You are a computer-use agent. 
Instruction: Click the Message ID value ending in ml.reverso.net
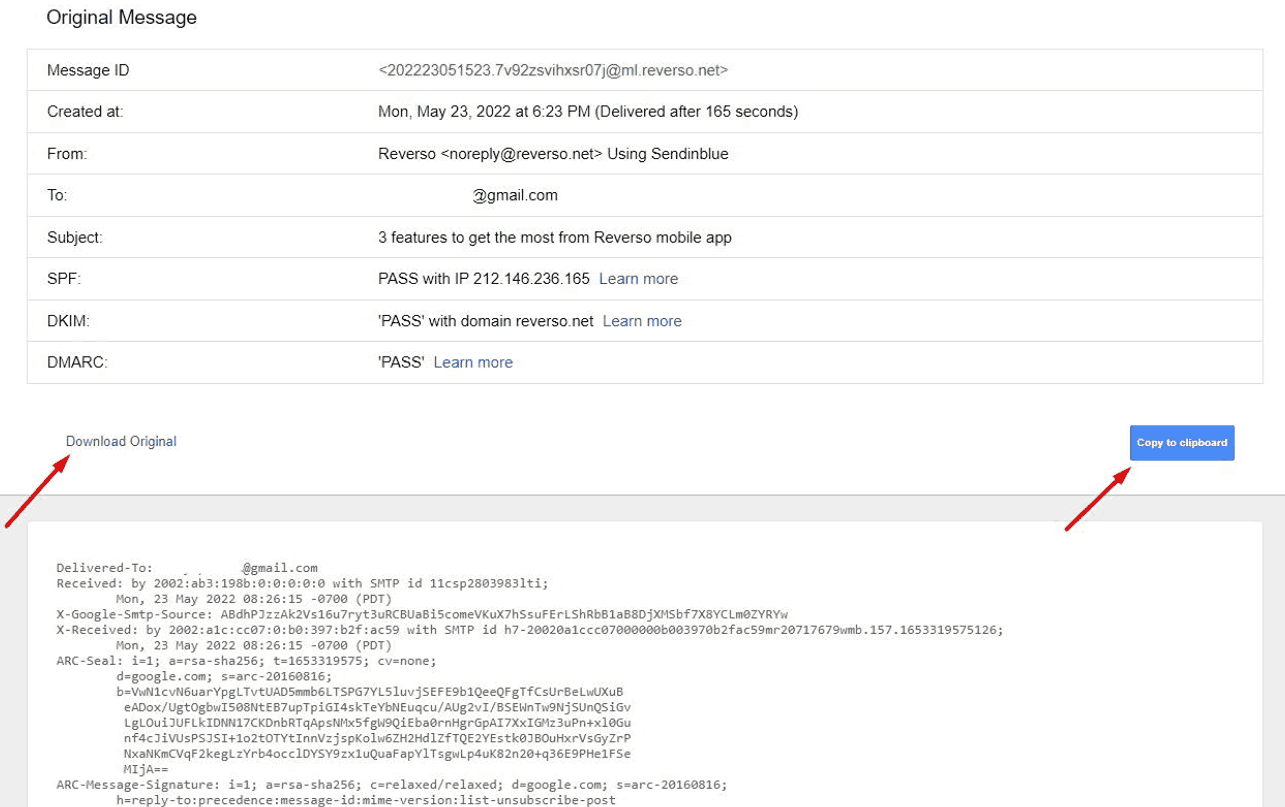[553, 70]
